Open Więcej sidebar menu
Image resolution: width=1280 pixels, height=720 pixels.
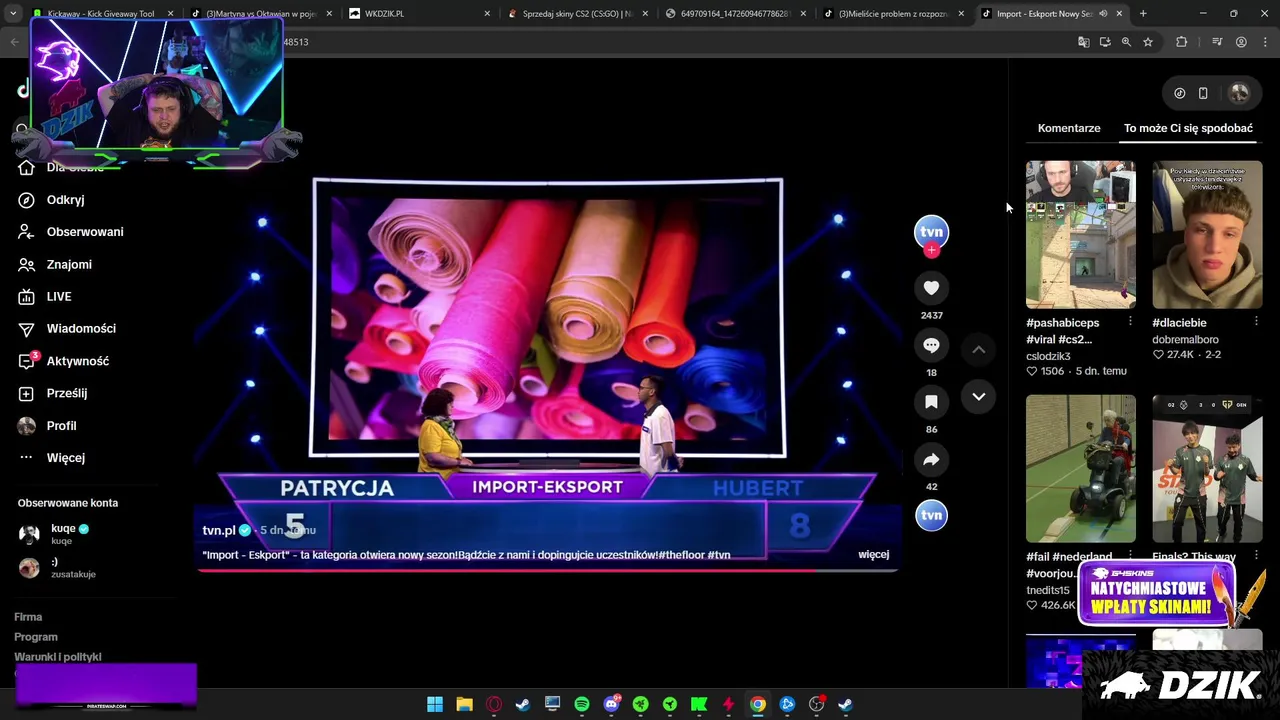(51, 458)
